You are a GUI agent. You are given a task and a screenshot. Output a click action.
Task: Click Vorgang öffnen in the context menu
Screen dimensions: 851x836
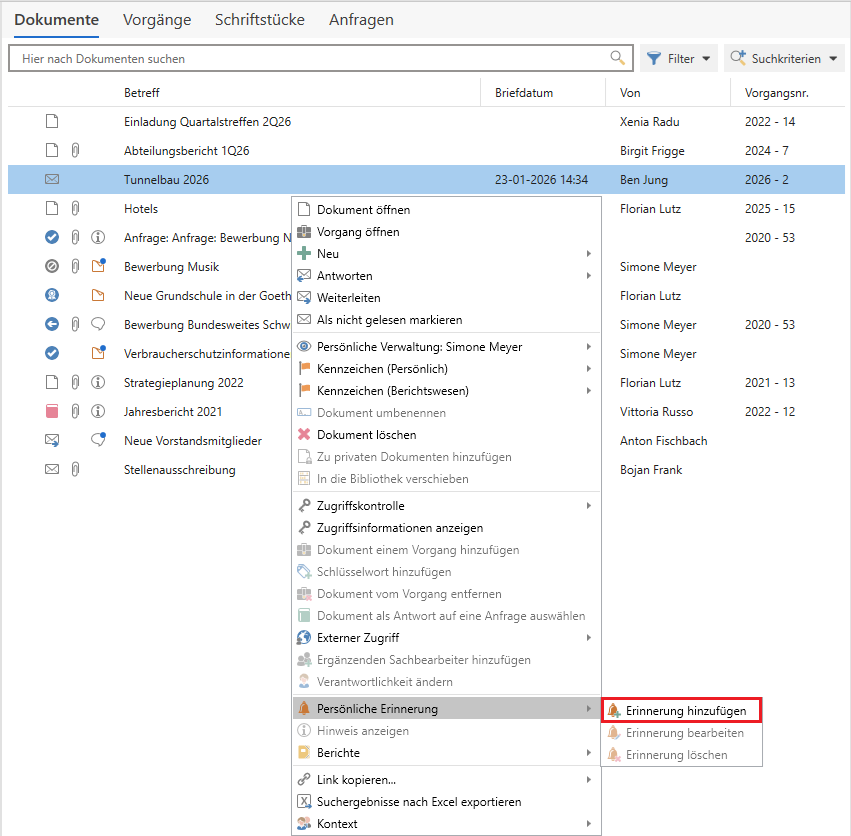[x=447, y=232]
